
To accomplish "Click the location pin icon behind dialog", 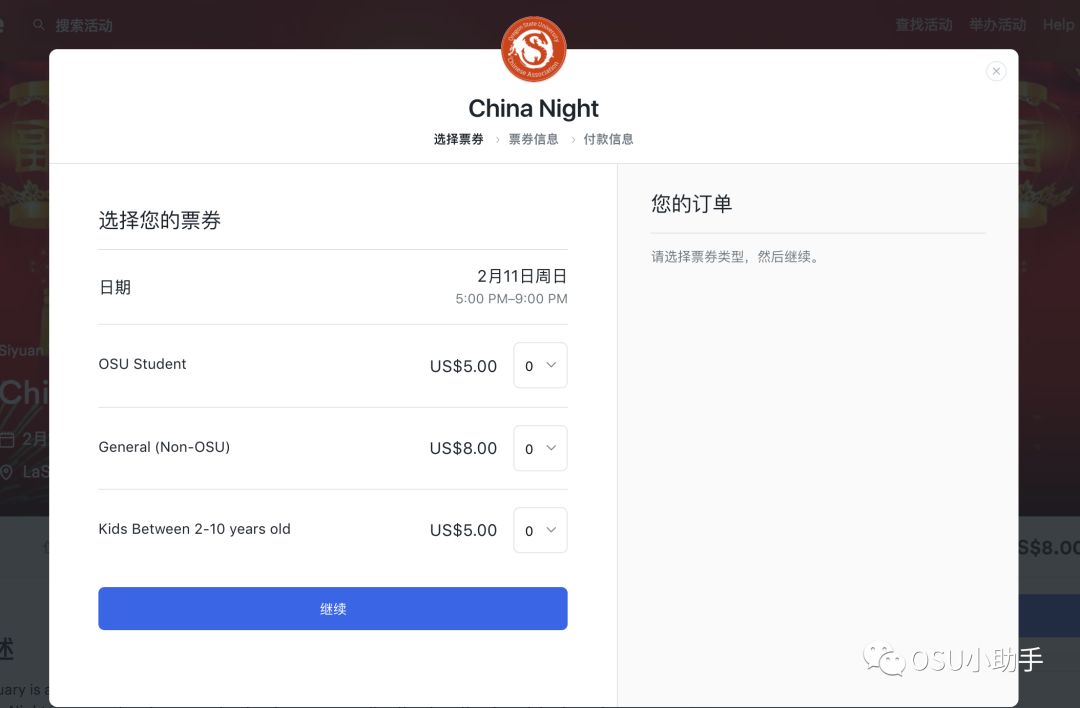I will [x=7, y=472].
